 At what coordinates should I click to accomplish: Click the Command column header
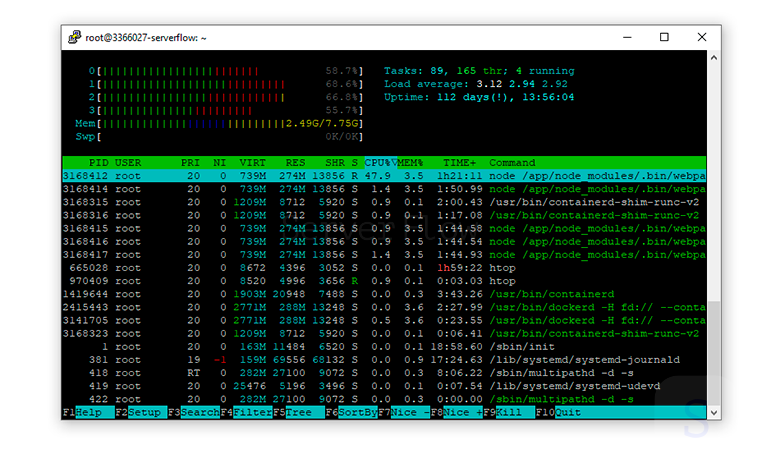pos(512,163)
